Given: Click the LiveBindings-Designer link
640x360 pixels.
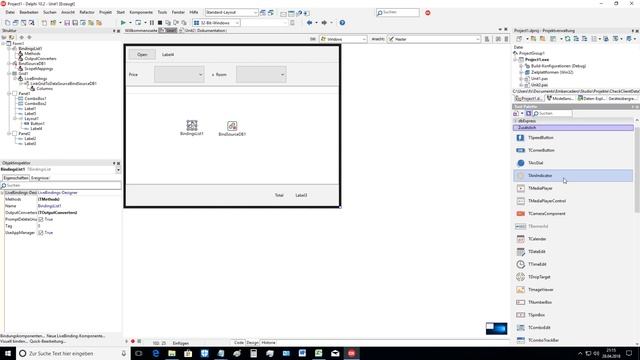Looking at the screenshot, I should coord(57,193).
